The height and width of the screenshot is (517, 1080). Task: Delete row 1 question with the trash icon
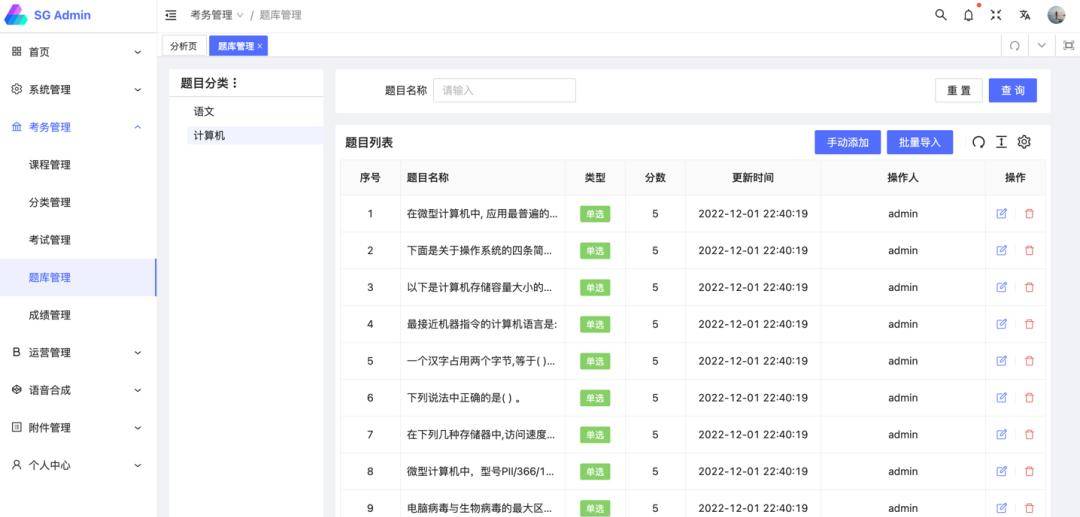coord(1029,214)
